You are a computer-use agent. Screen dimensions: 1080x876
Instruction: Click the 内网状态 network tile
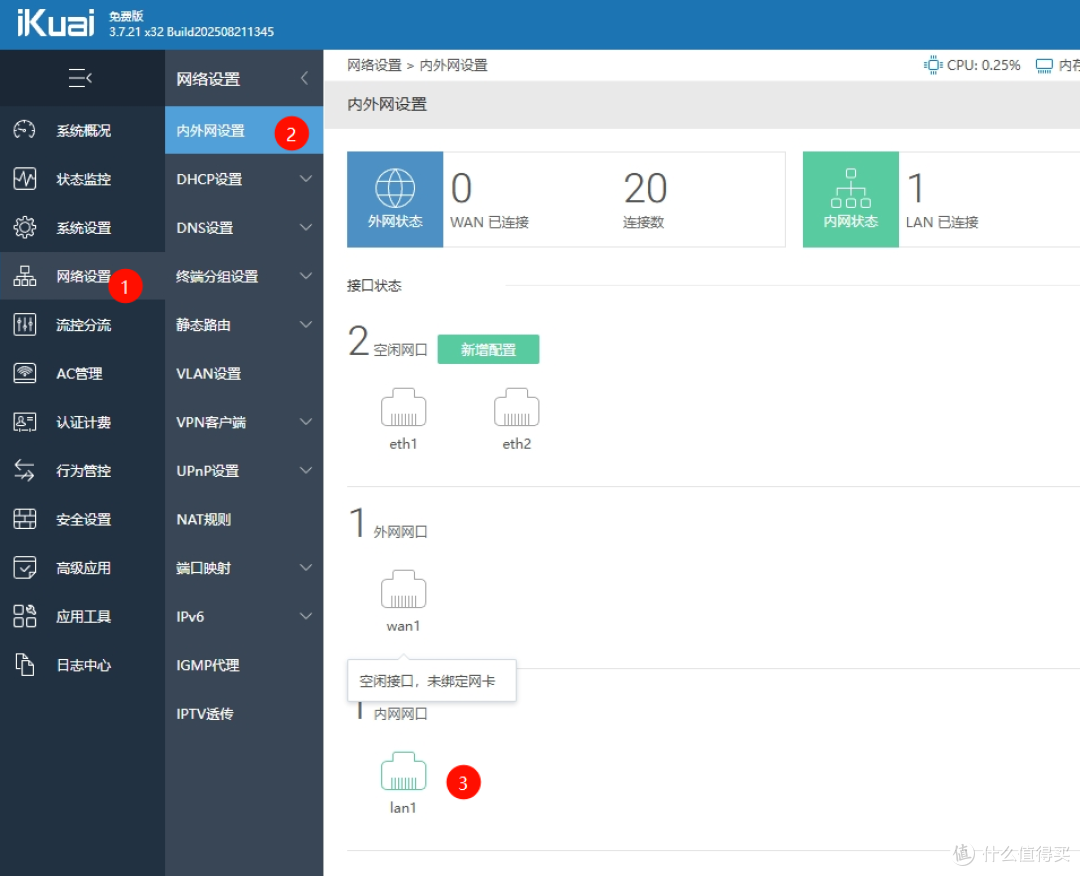(851, 199)
